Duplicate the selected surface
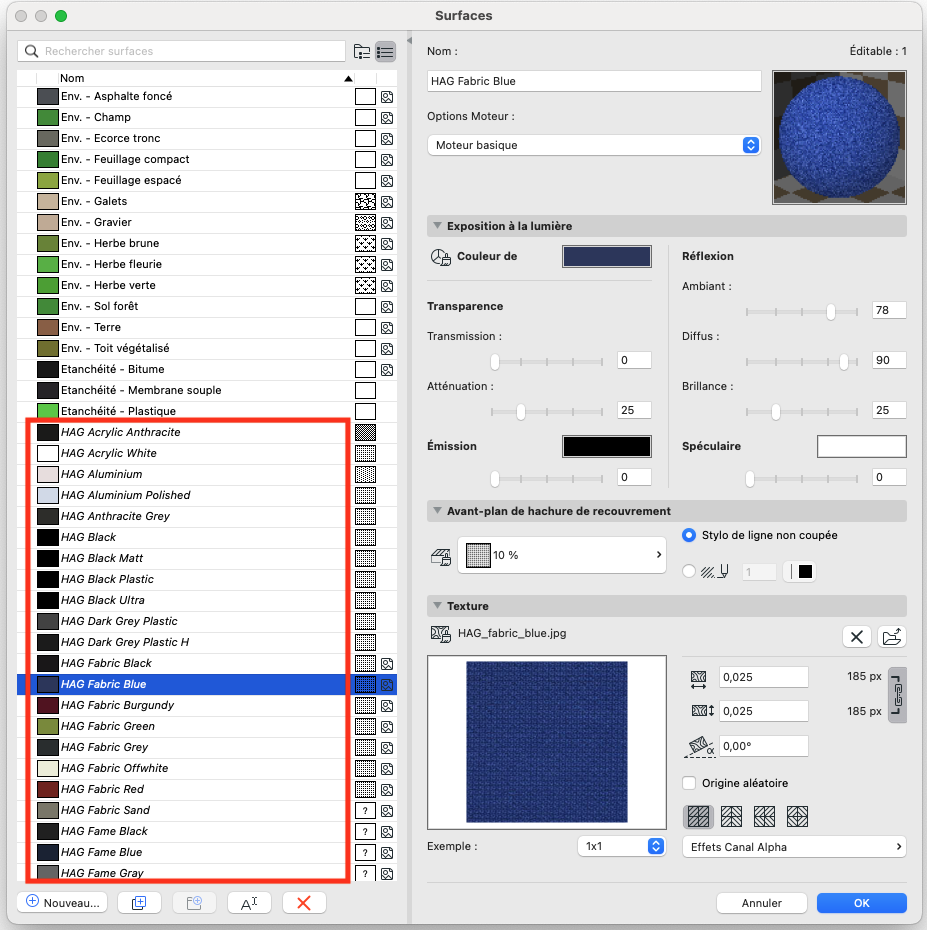Image resolution: width=927 pixels, height=930 pixels. 139,903
